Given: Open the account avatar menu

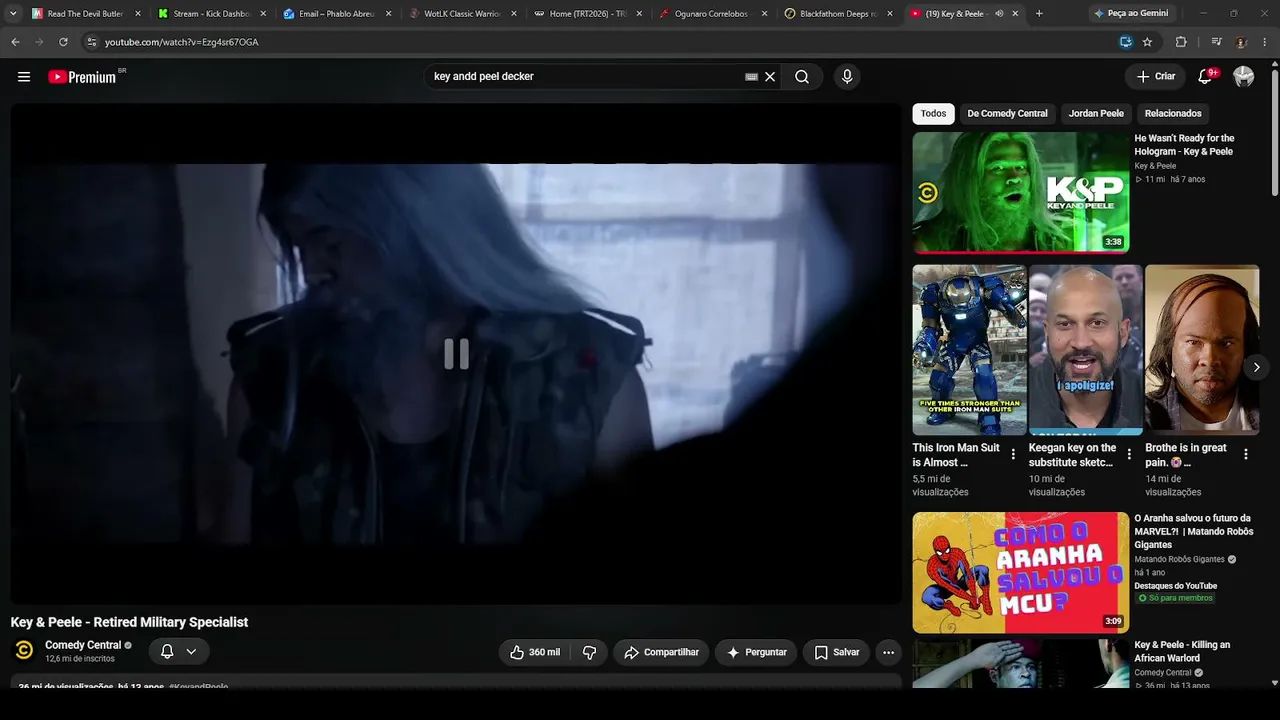Looking at the screenshot, I should 1244,76.
